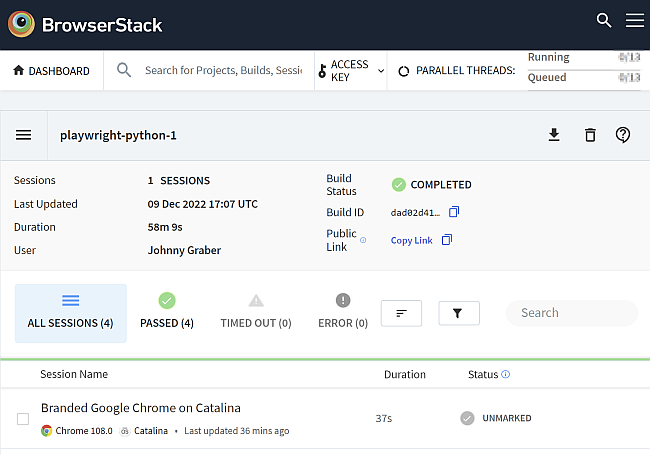Screen dimensions: 650x455
Task: Focus the Search for Projects, Builds field
Action: click(x=224, y=70)
